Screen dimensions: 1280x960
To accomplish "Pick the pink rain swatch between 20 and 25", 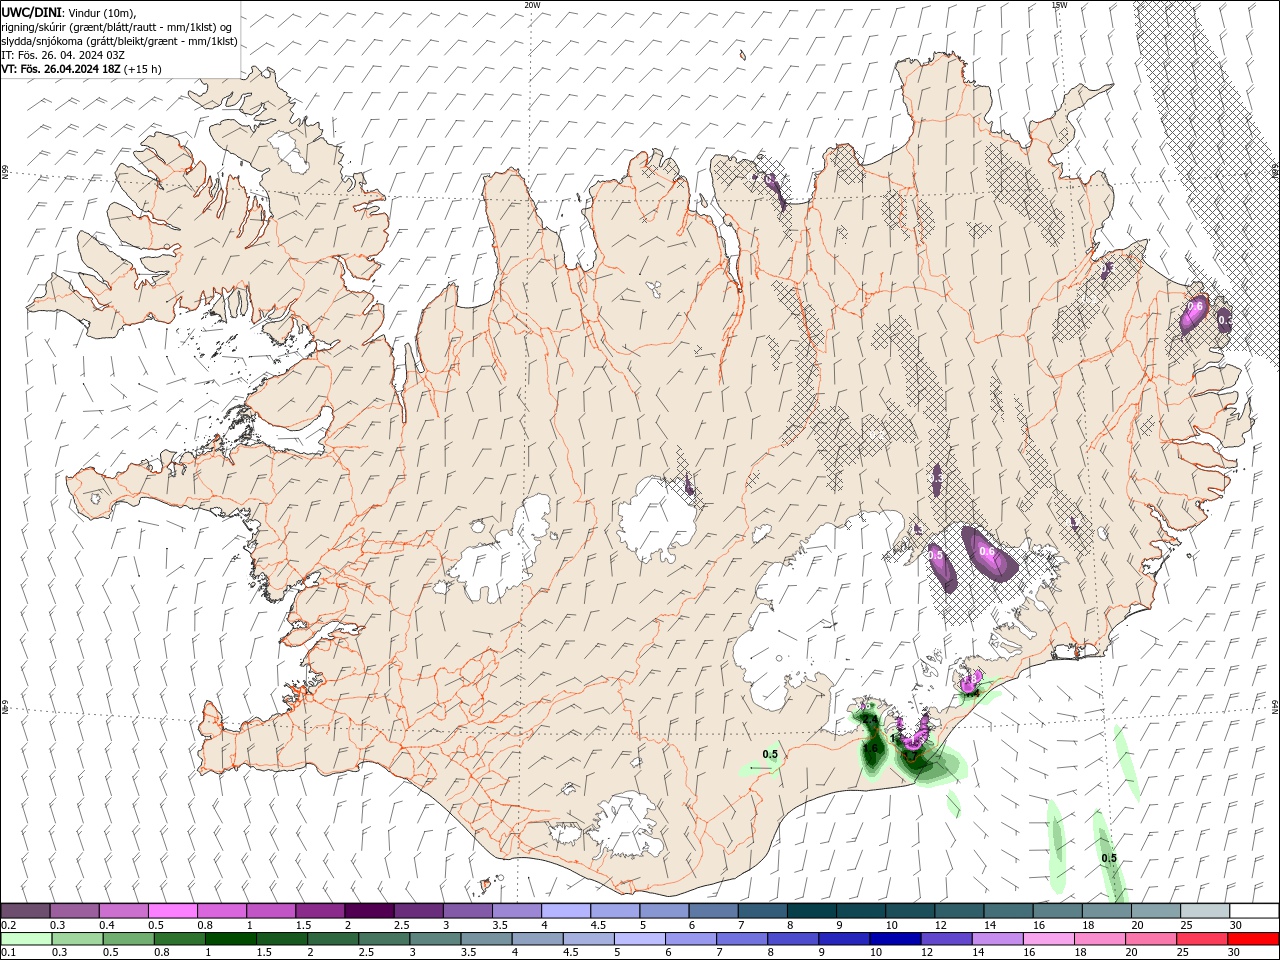I will click(1156, 939).
